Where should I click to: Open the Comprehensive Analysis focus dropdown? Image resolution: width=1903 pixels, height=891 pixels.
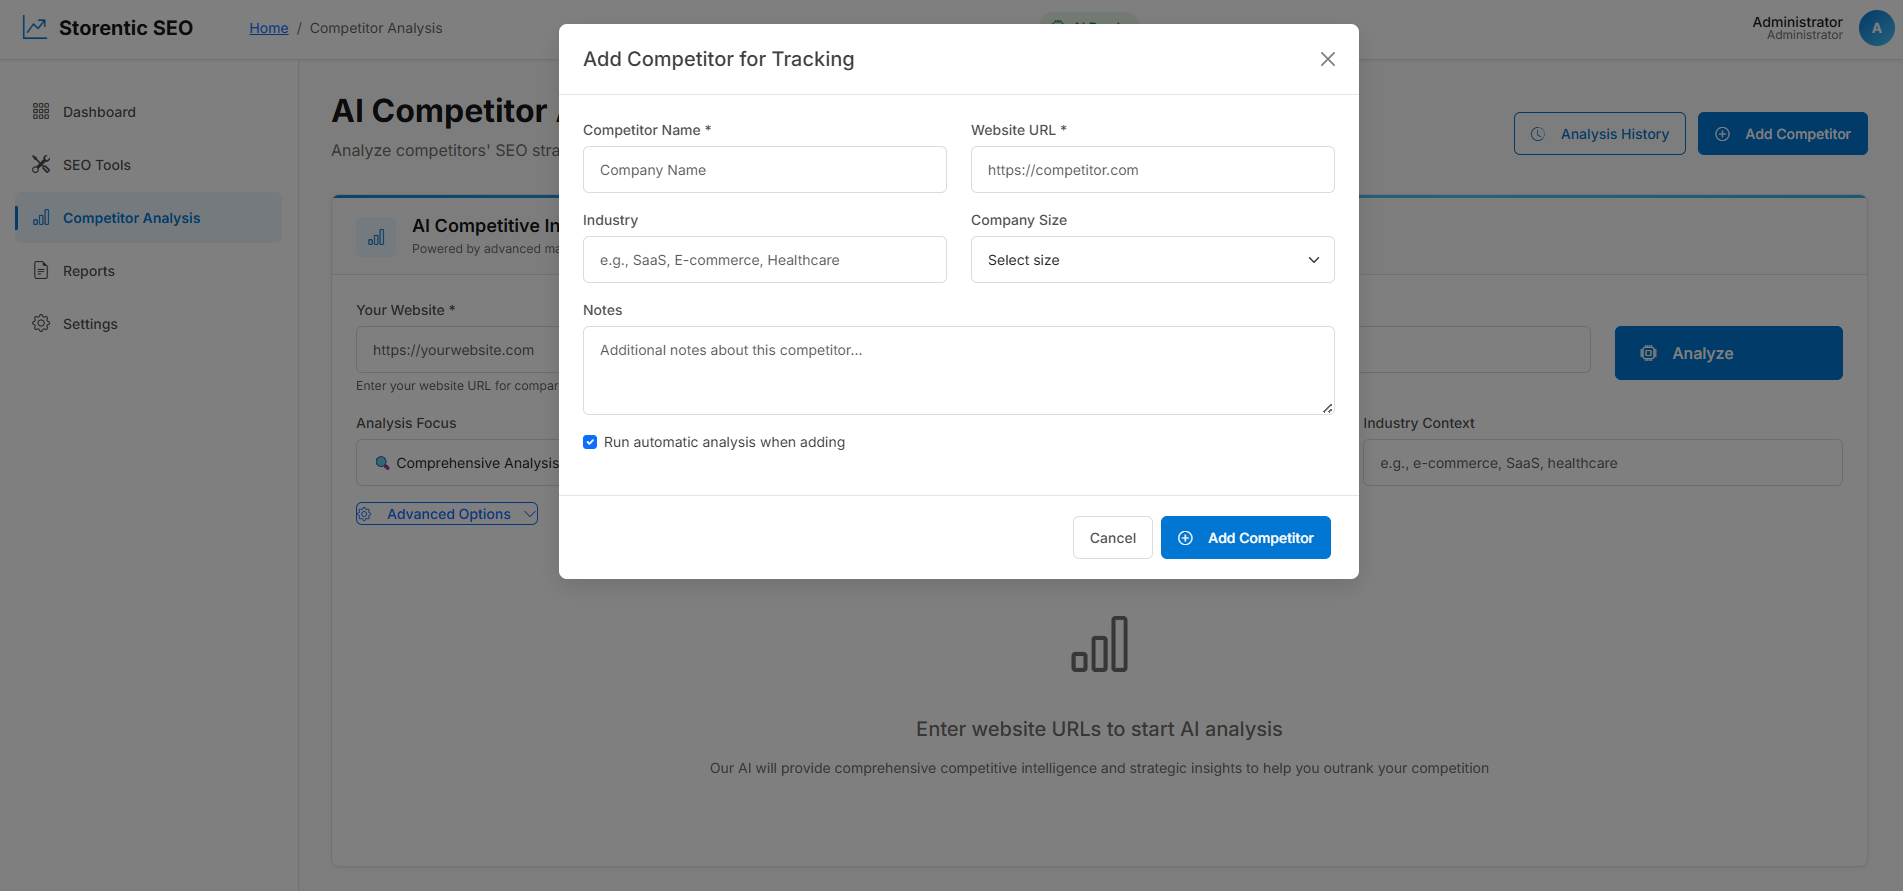pyautogui.click(x=458, y=463)
